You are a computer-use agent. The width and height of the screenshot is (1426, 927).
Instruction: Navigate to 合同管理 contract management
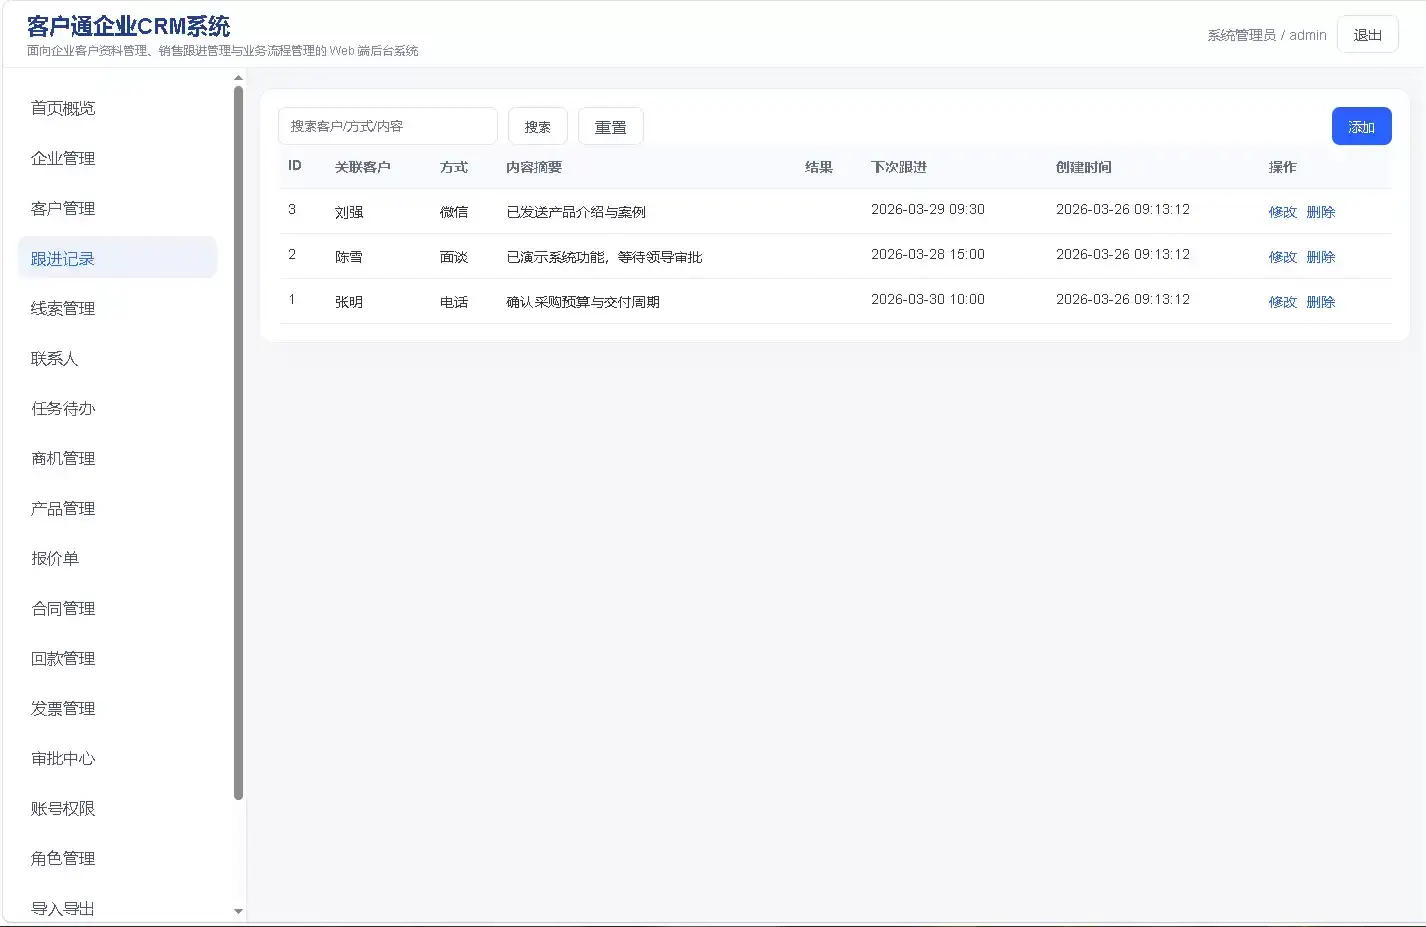(63, 607)
